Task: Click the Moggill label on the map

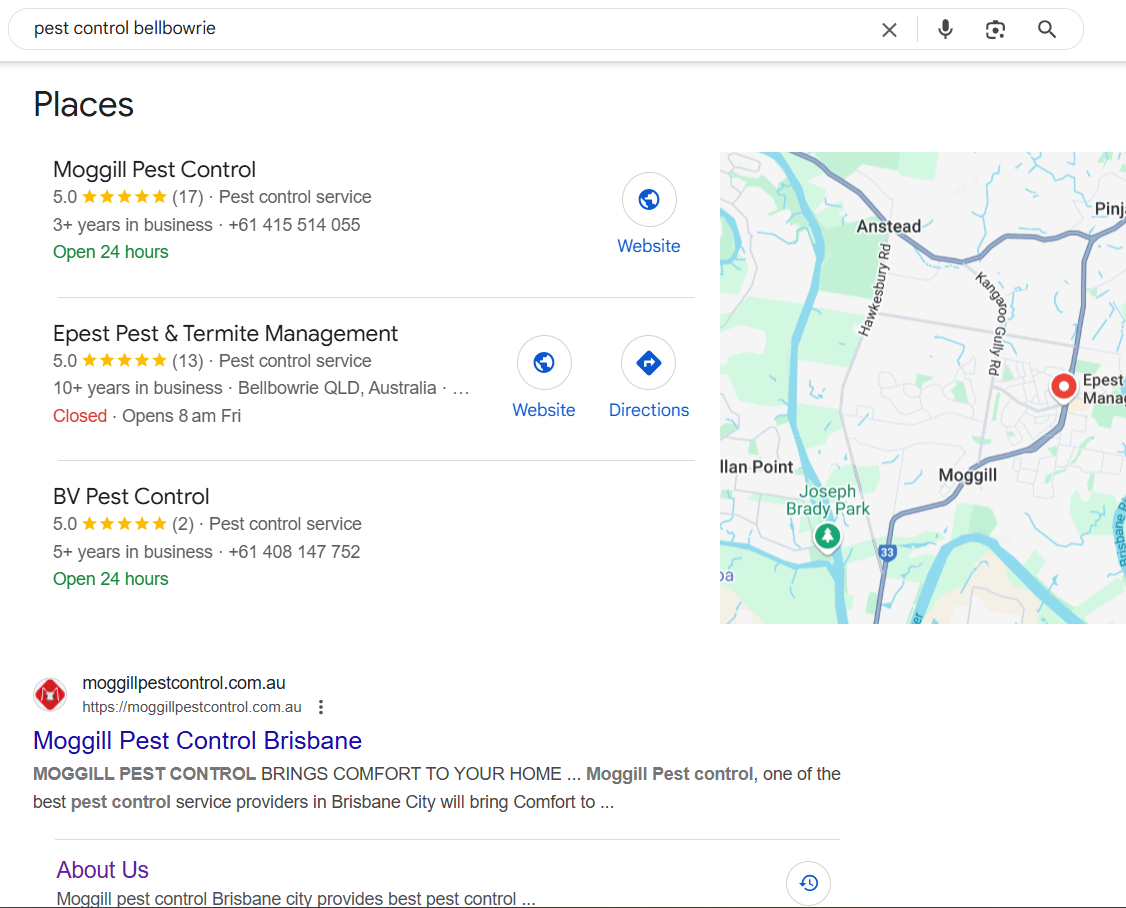Action: point(967,475)
